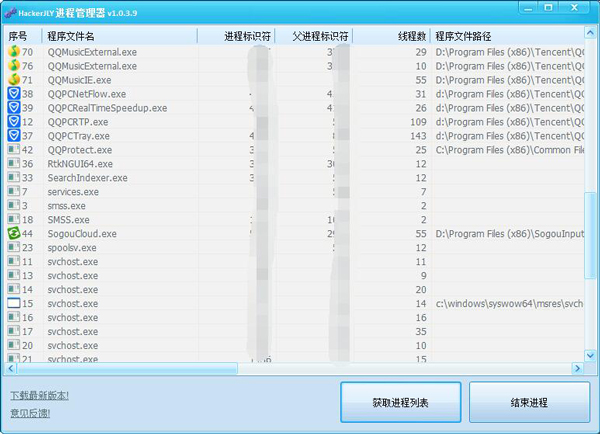
Task: Select the services.exe file name
Action: point(73,192)
